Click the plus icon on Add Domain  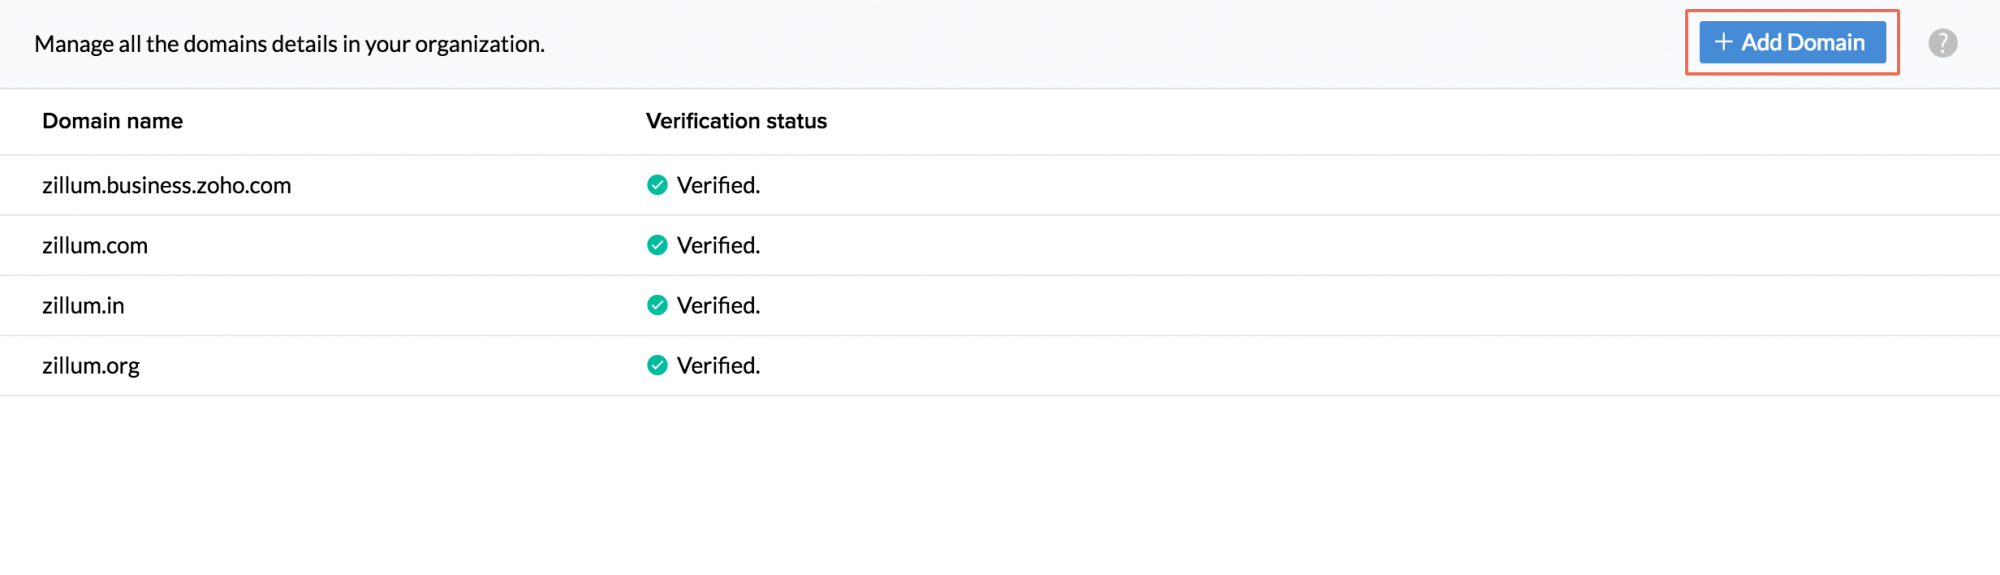coord(1723,42)
